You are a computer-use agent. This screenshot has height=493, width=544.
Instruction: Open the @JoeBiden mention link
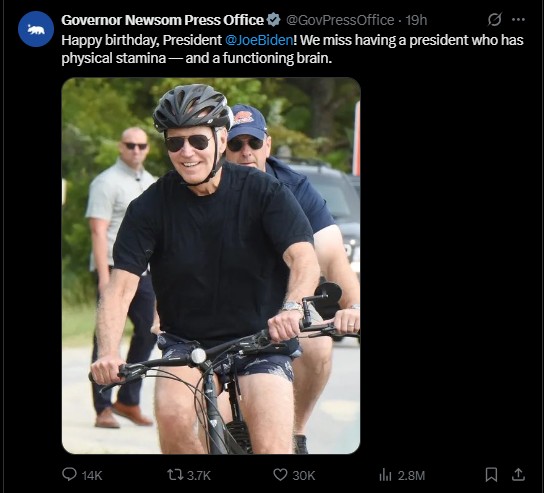[259, 40]
